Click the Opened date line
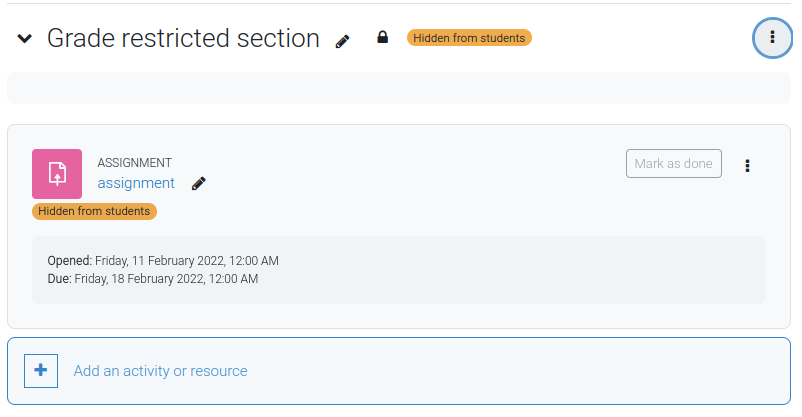Image resolution: width=802 pixels, height=417 pixels. coord(163,261)
